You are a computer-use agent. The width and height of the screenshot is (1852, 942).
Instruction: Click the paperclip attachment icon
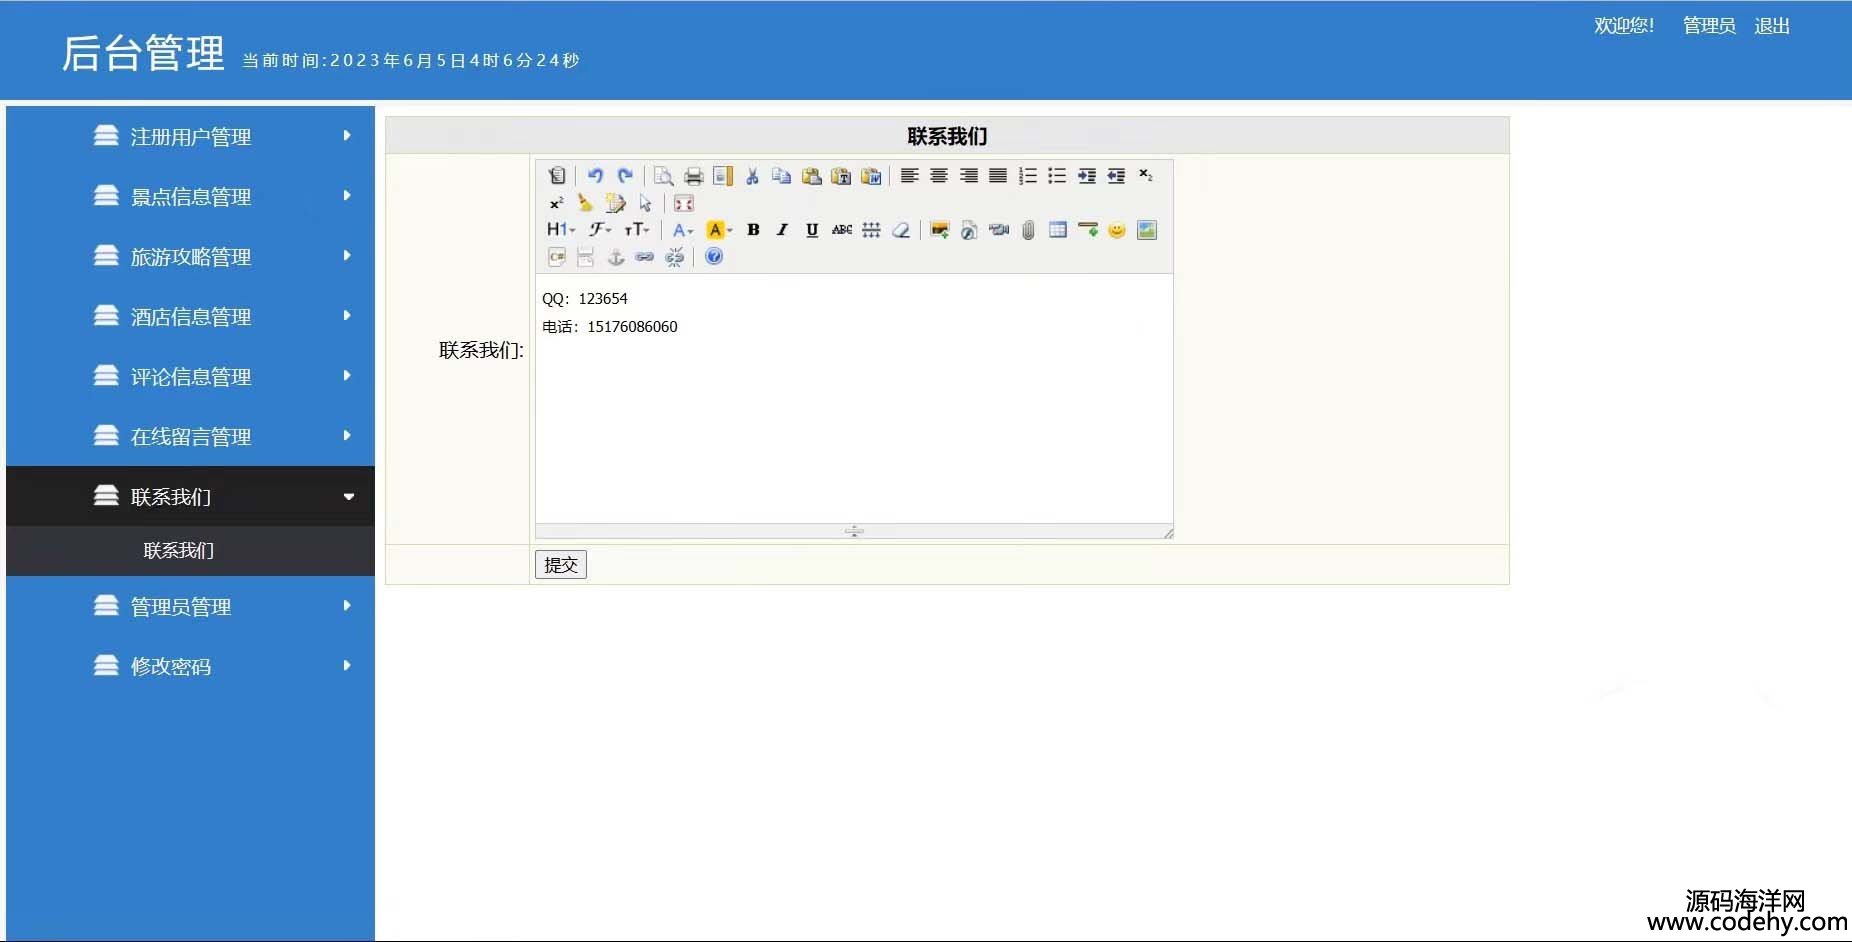[1028, 230]
